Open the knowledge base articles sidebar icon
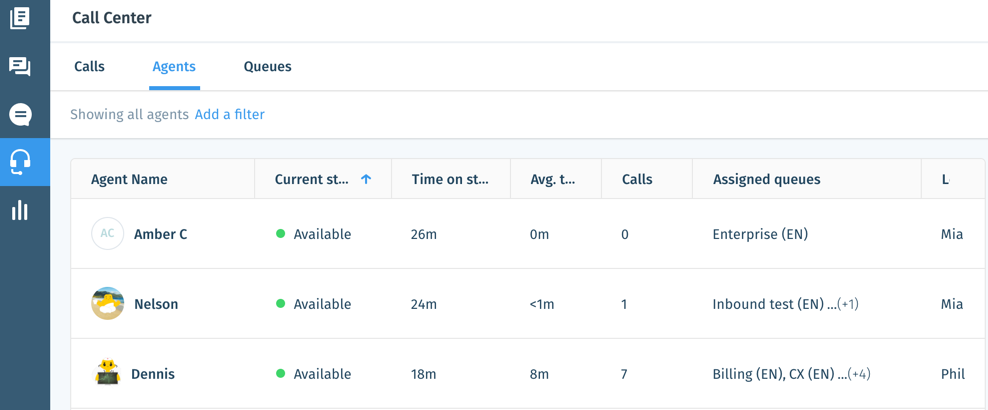 point(20,18)
